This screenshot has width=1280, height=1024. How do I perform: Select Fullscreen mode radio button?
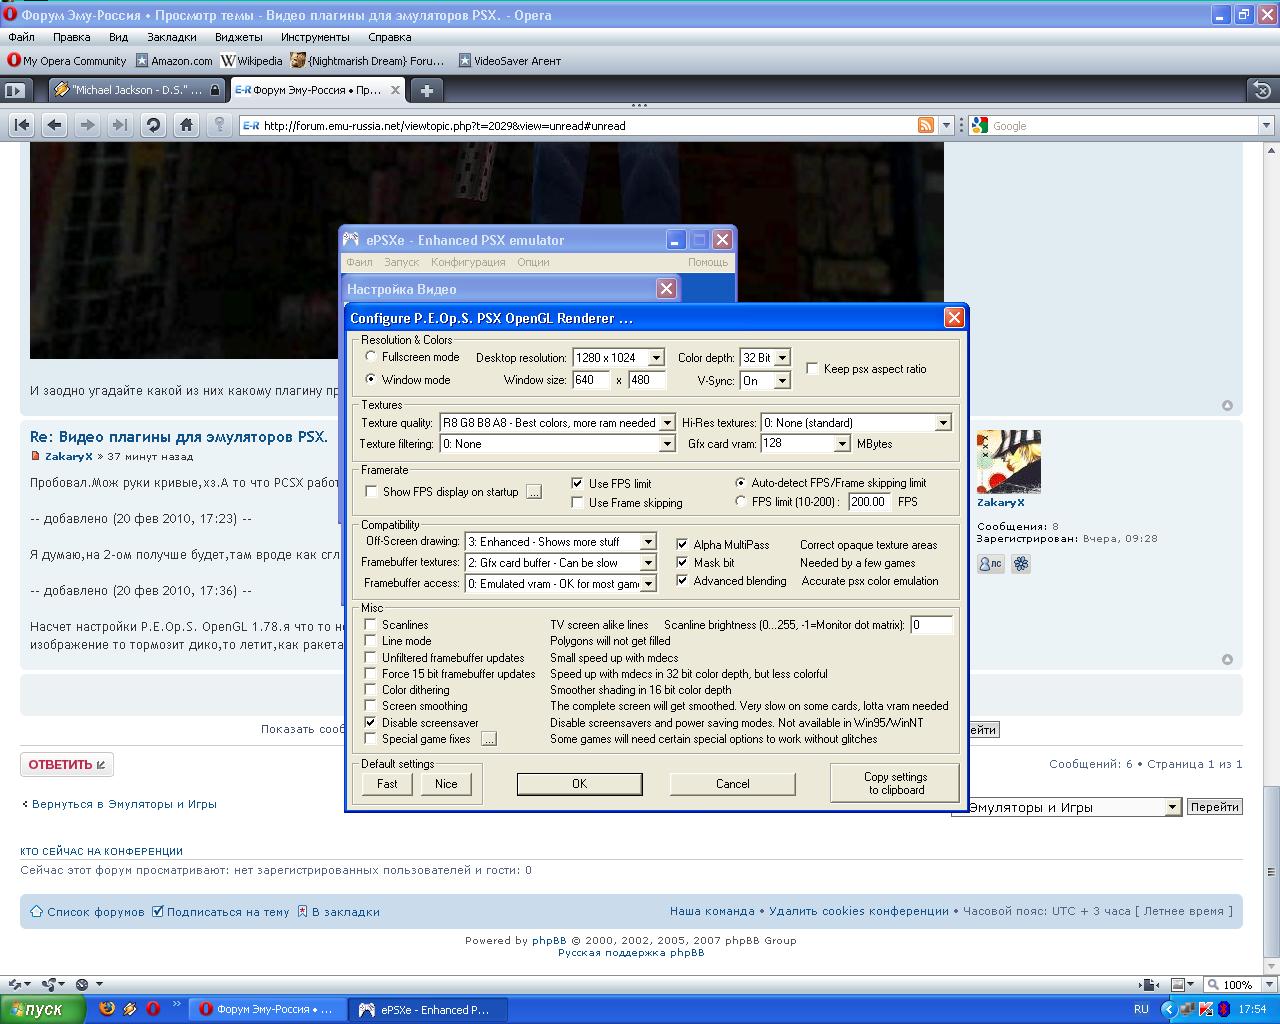tap(371, 357)
